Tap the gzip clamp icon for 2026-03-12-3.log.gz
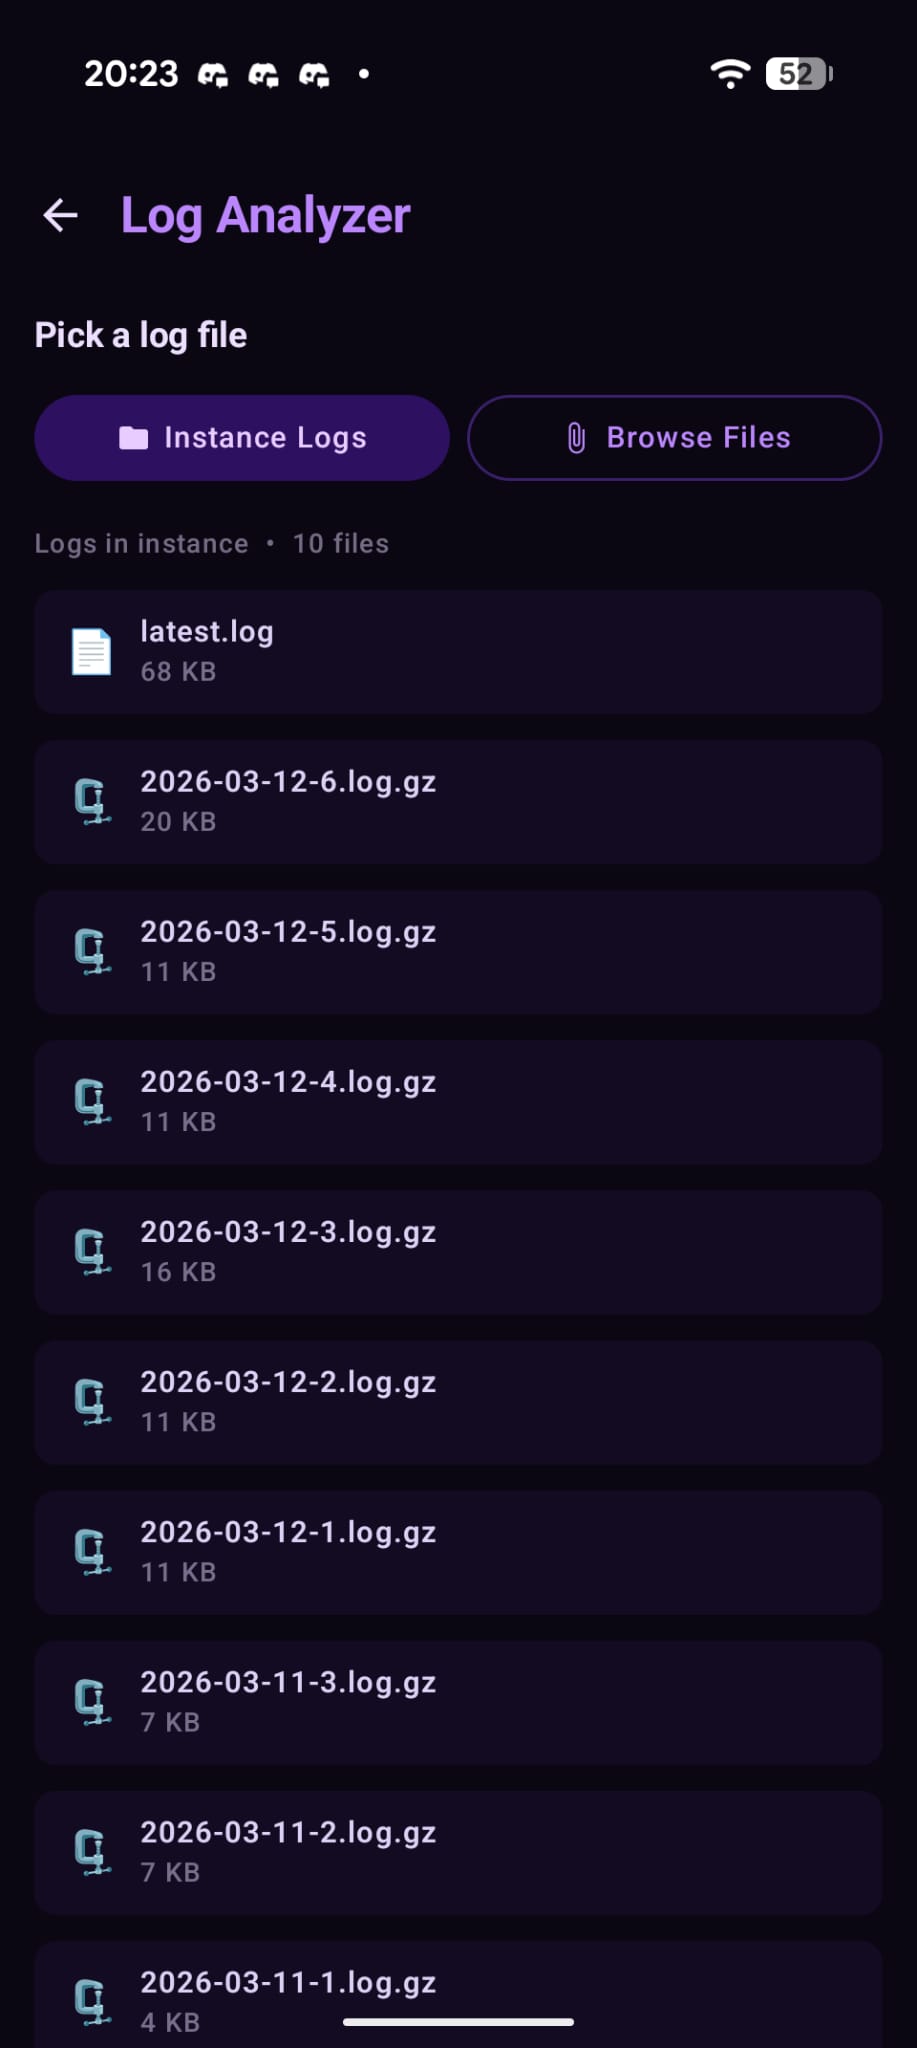The height and width of the screenshot is (2048, 917). click(x=90, y=1250)
